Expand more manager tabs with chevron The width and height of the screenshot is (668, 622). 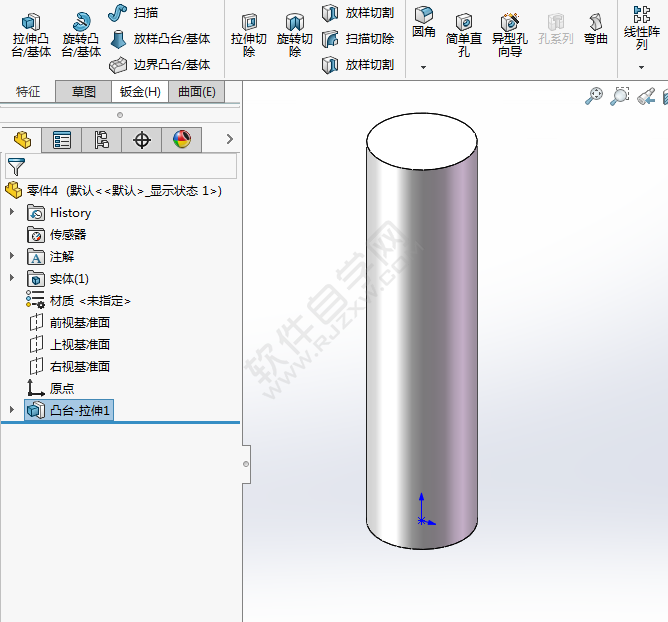pos(230,139)
